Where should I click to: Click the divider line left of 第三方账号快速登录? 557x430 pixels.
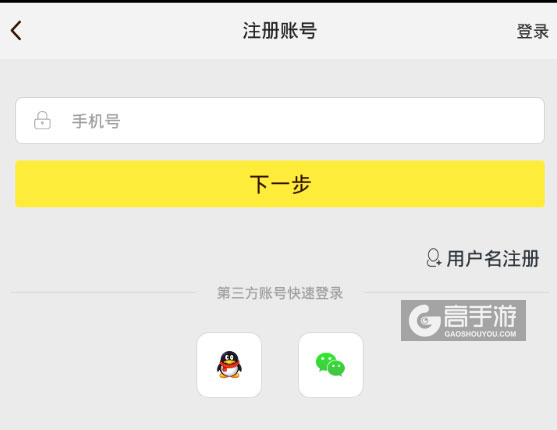coord(103,293)
